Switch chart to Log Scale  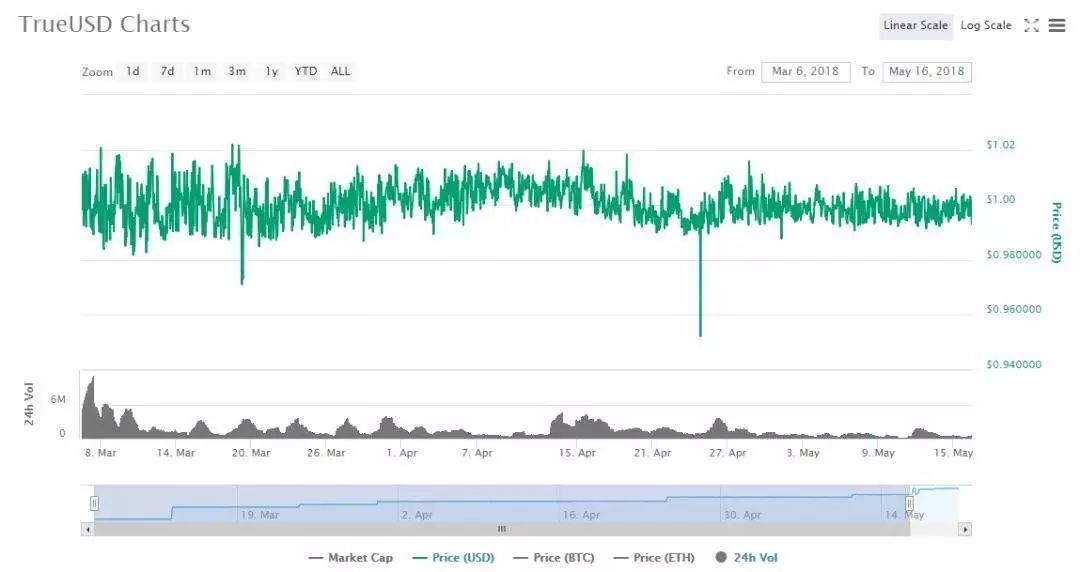click(986, 26)
